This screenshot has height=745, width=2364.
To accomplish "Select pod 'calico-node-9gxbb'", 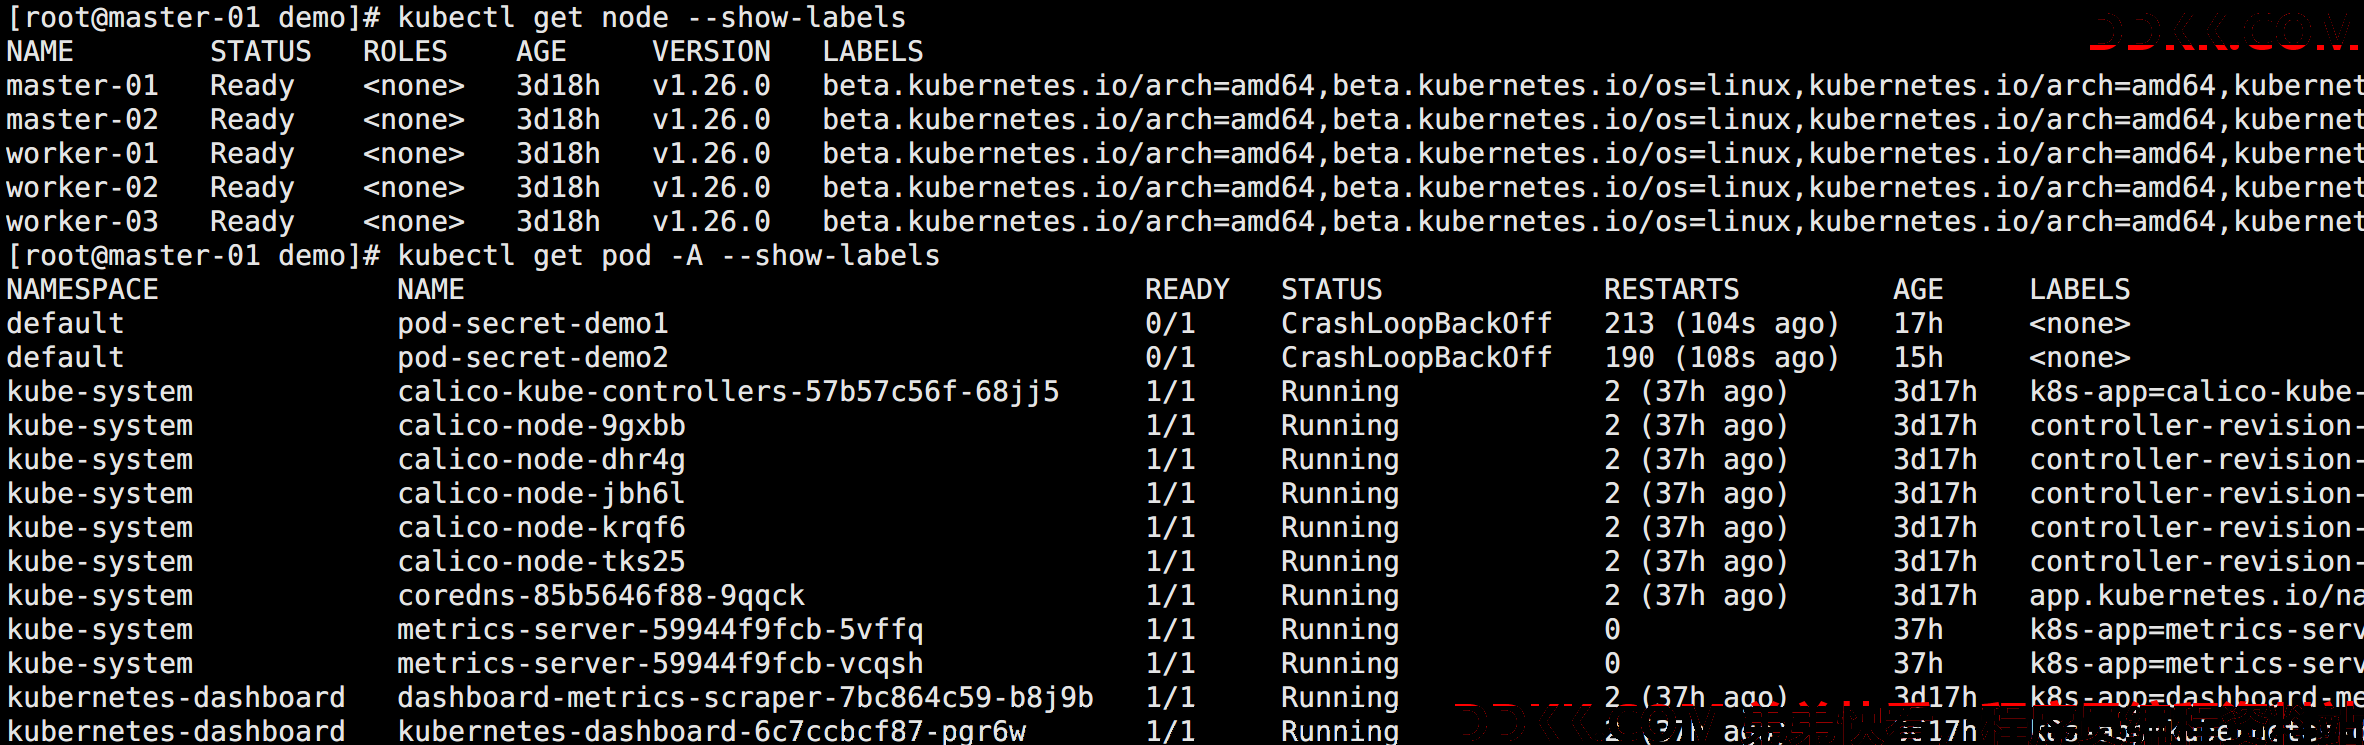I will [541, 426].
